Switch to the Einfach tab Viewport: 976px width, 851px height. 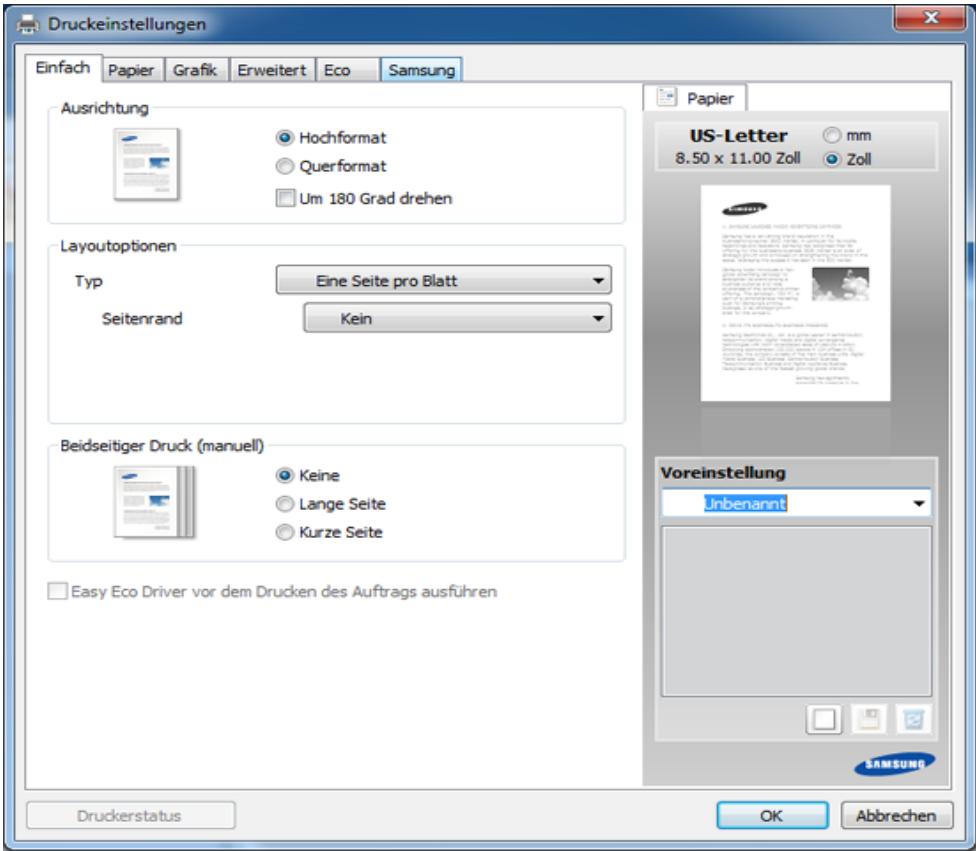(63, 68)
